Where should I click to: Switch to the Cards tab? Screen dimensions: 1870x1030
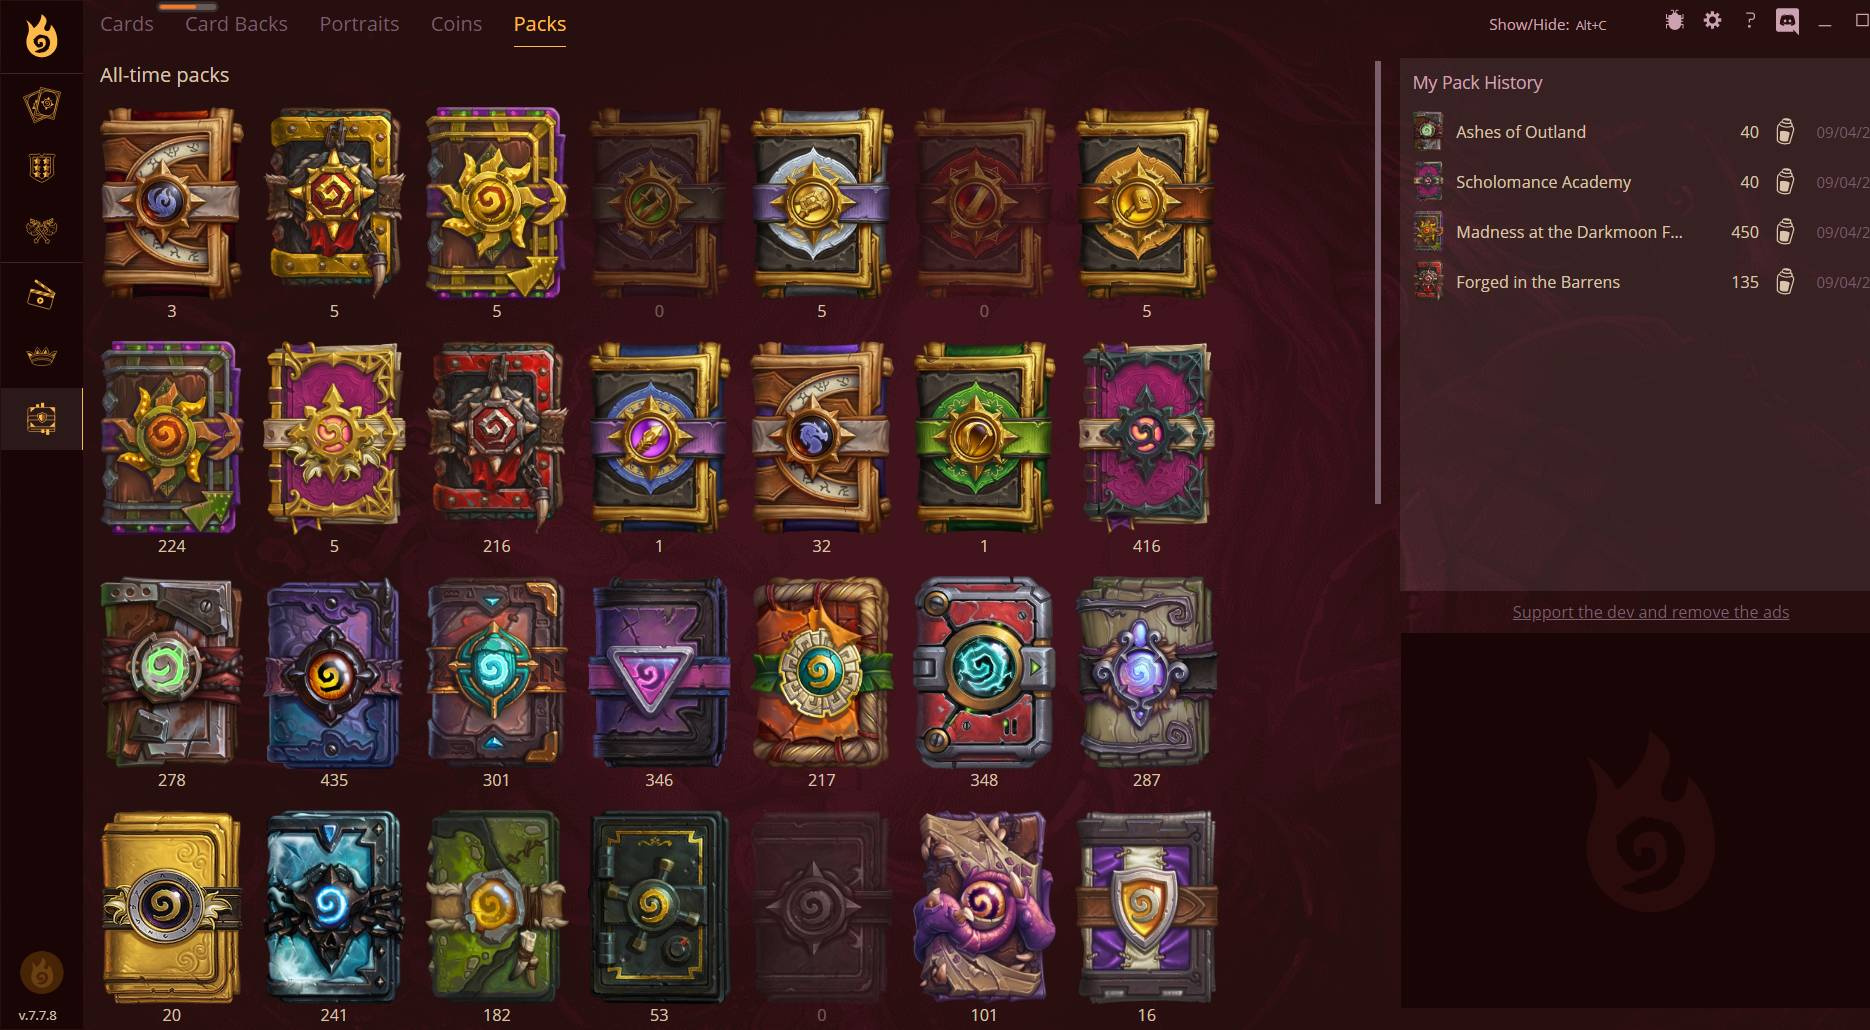coord(127,24)
